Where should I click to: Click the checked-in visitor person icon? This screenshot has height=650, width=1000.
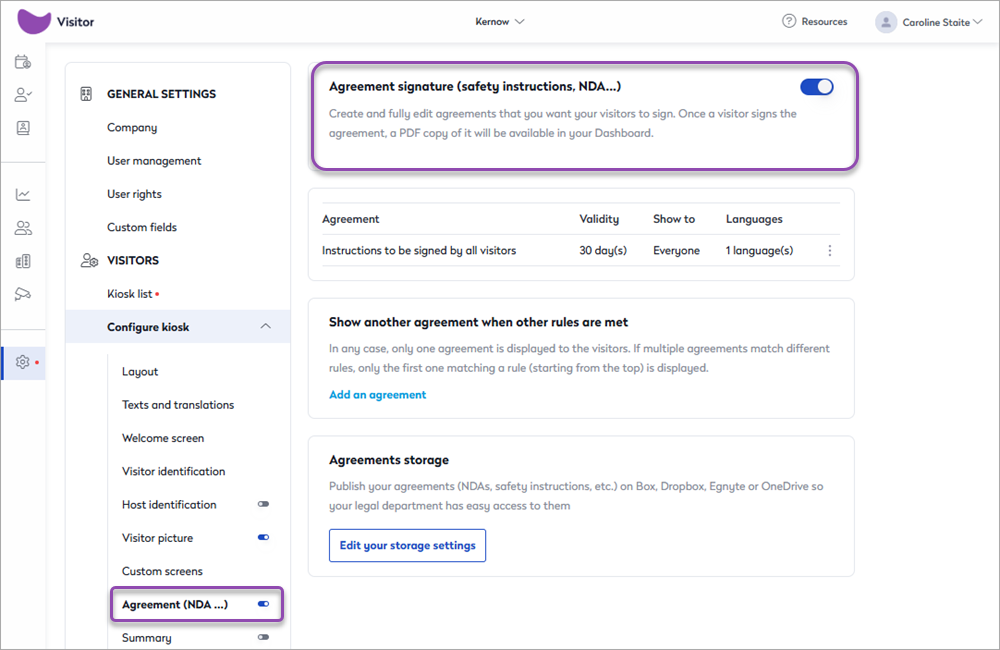[x=22, y=95]
